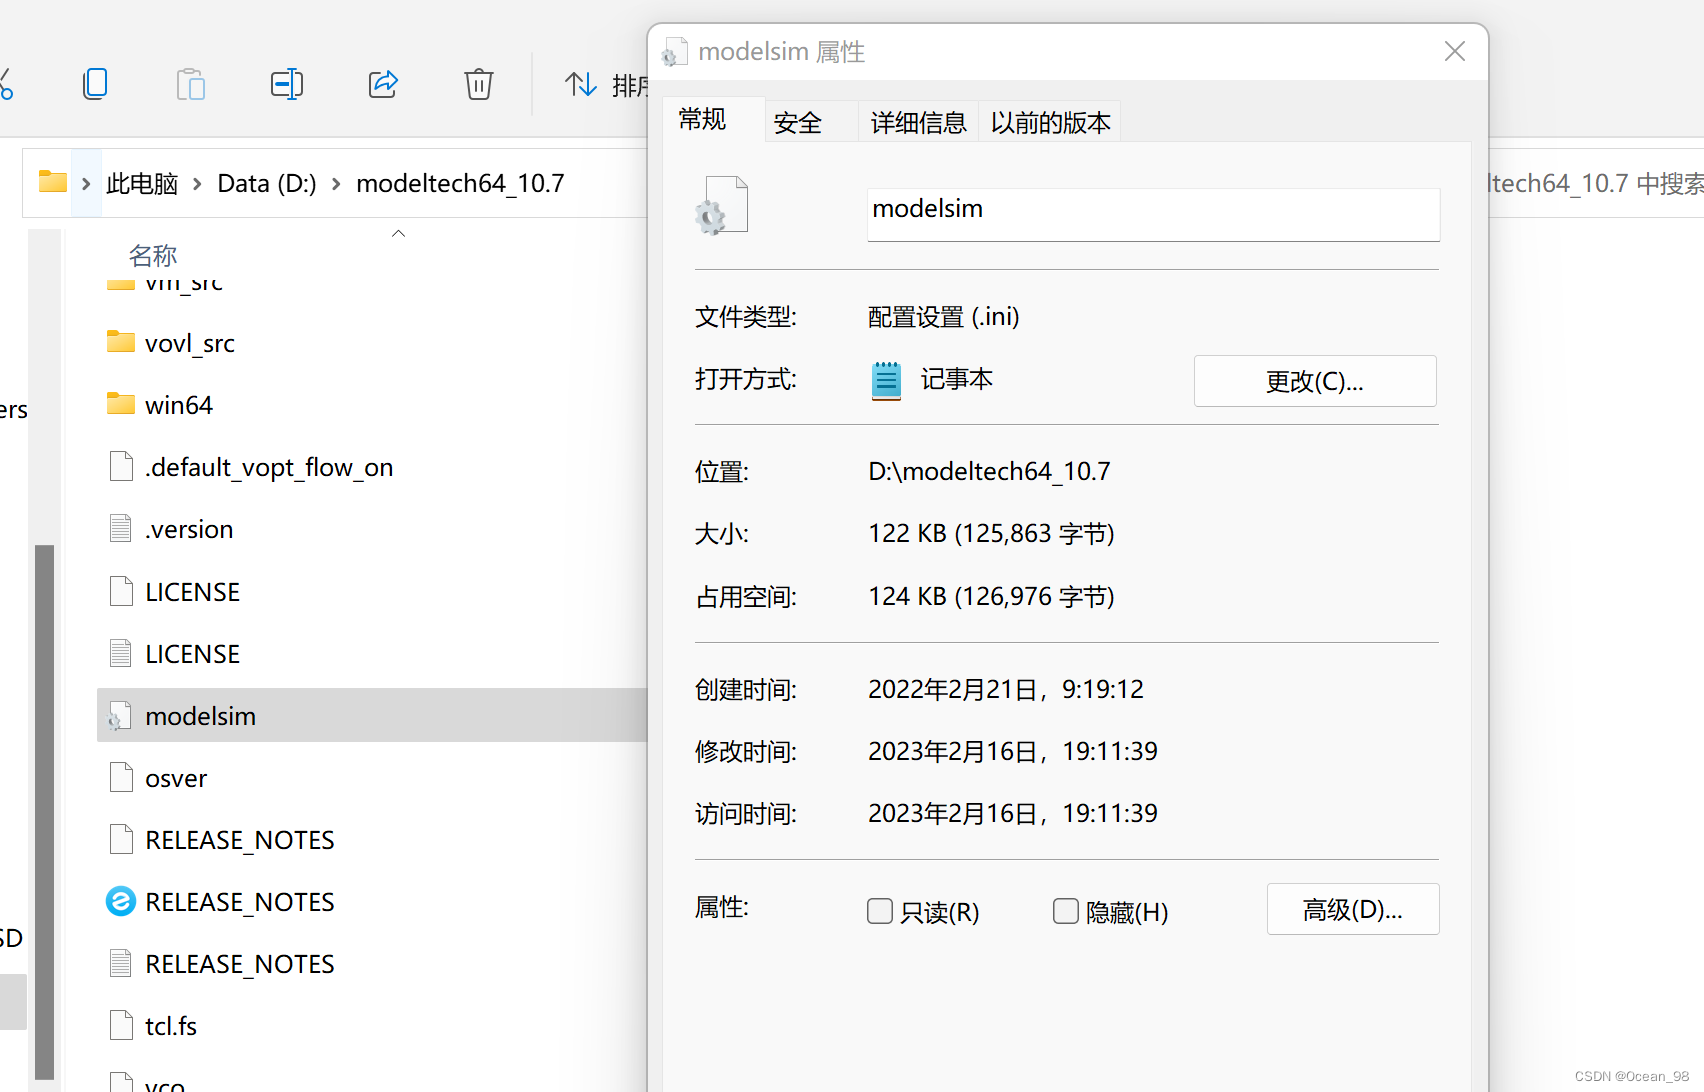
Task: Click the osver file icon
Action: click(121, 777)
